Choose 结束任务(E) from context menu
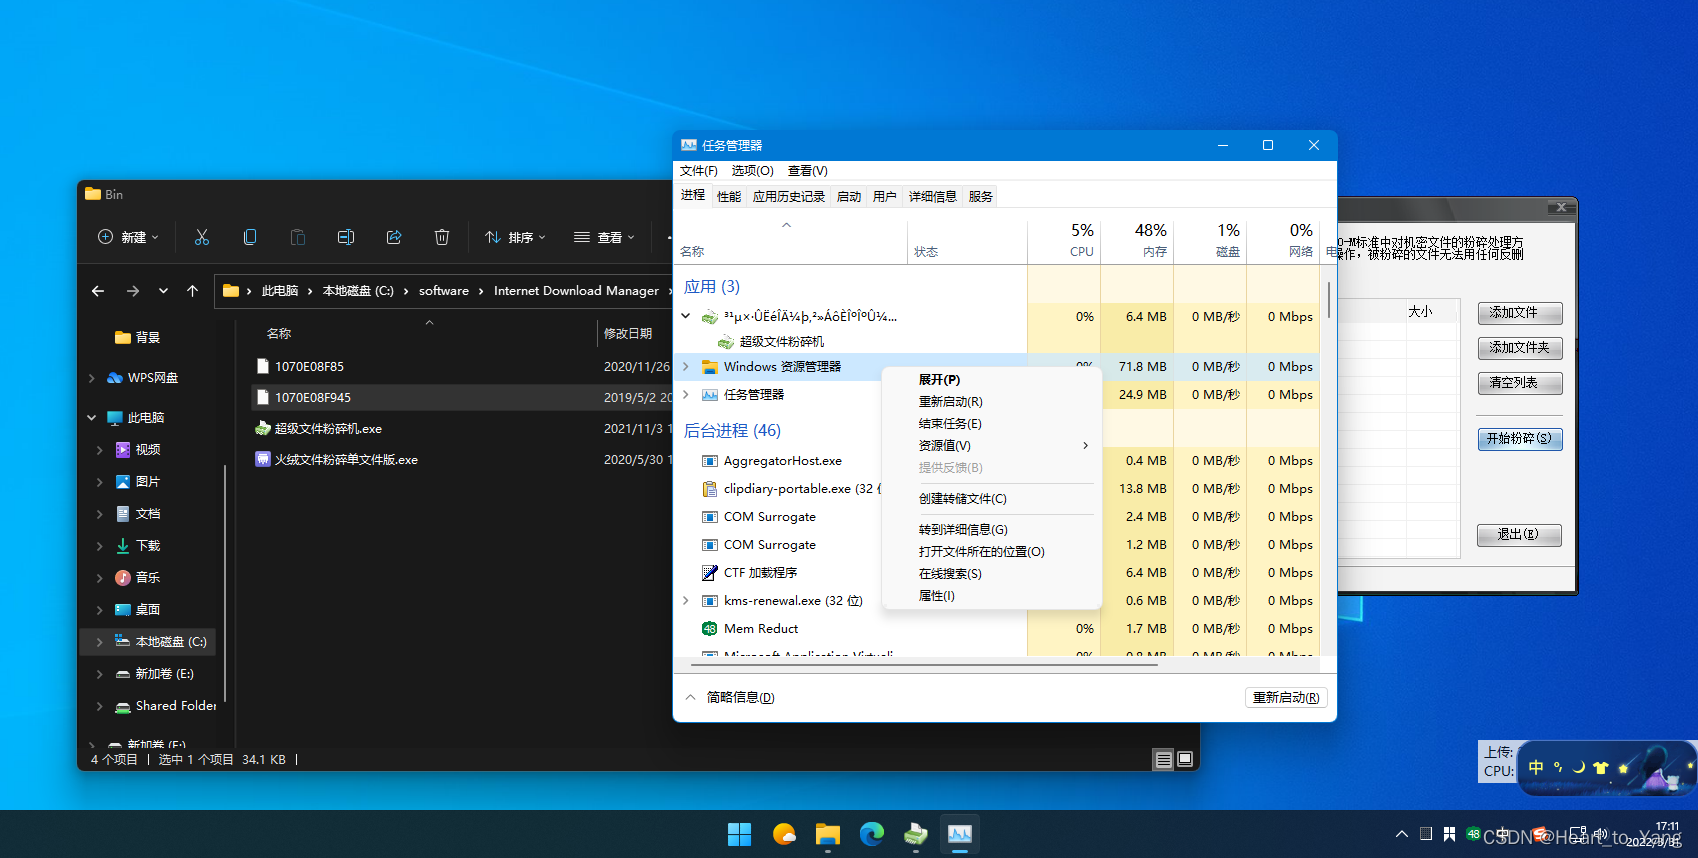Screen dimensions: 1698x858 coord(991,424)
